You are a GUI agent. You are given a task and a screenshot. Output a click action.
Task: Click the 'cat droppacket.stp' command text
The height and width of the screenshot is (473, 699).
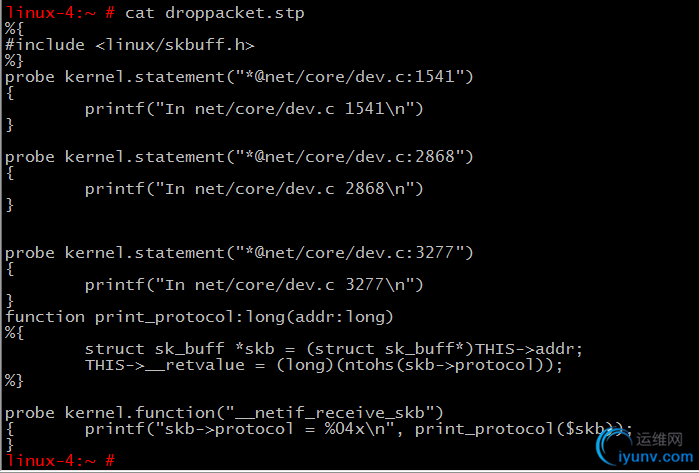(x=214, y=13)
